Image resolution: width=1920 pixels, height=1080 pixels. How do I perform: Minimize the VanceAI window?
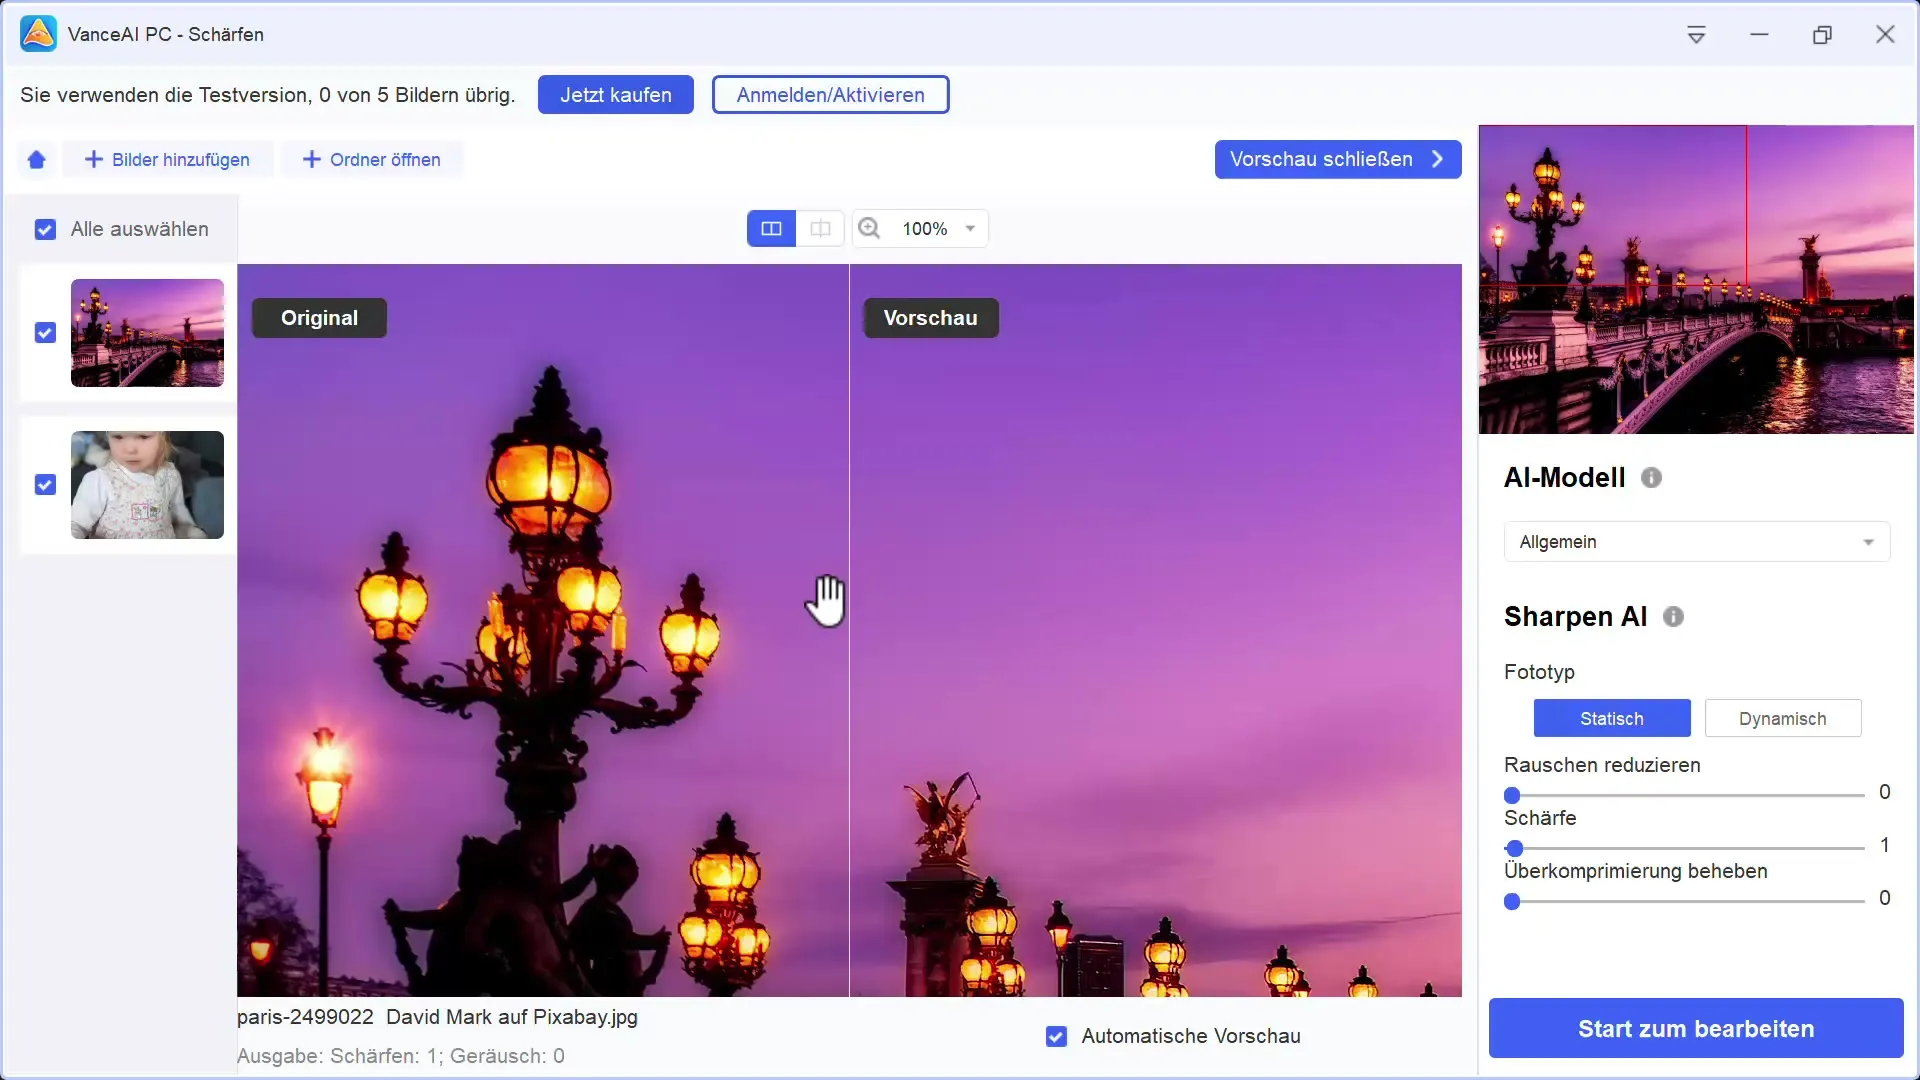(1759, 35)
